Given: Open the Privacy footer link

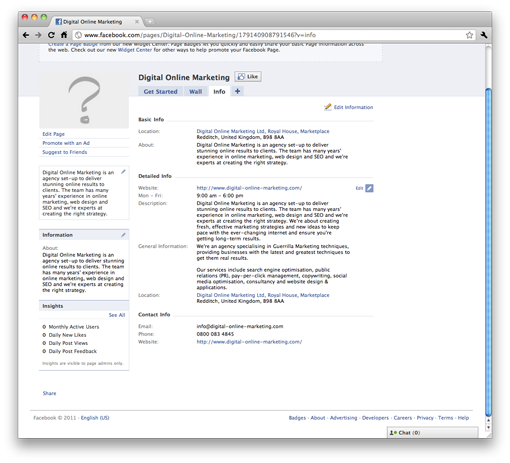Looking at the screenshot, I should pyautogui.click(x=425, y=418).
